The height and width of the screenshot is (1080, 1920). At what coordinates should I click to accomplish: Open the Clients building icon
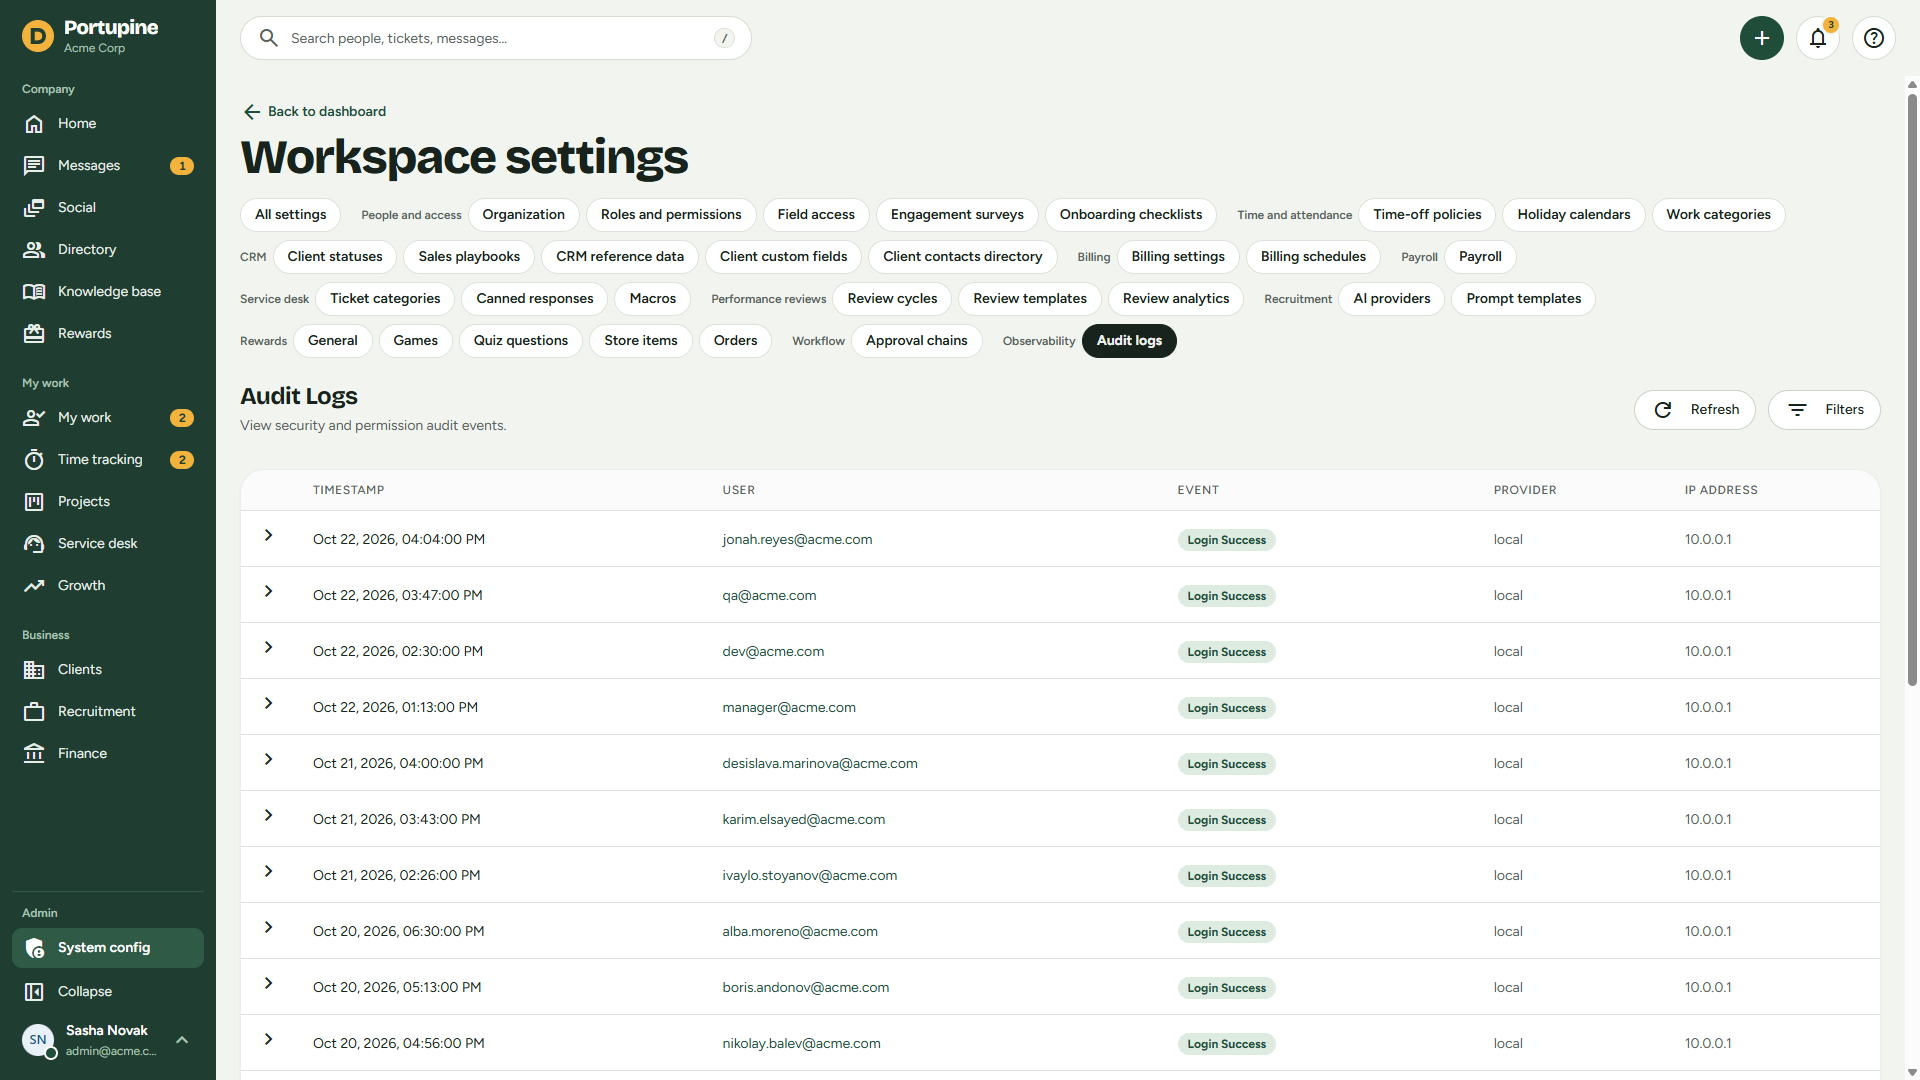pyautogui.click(x=34, y=670)
